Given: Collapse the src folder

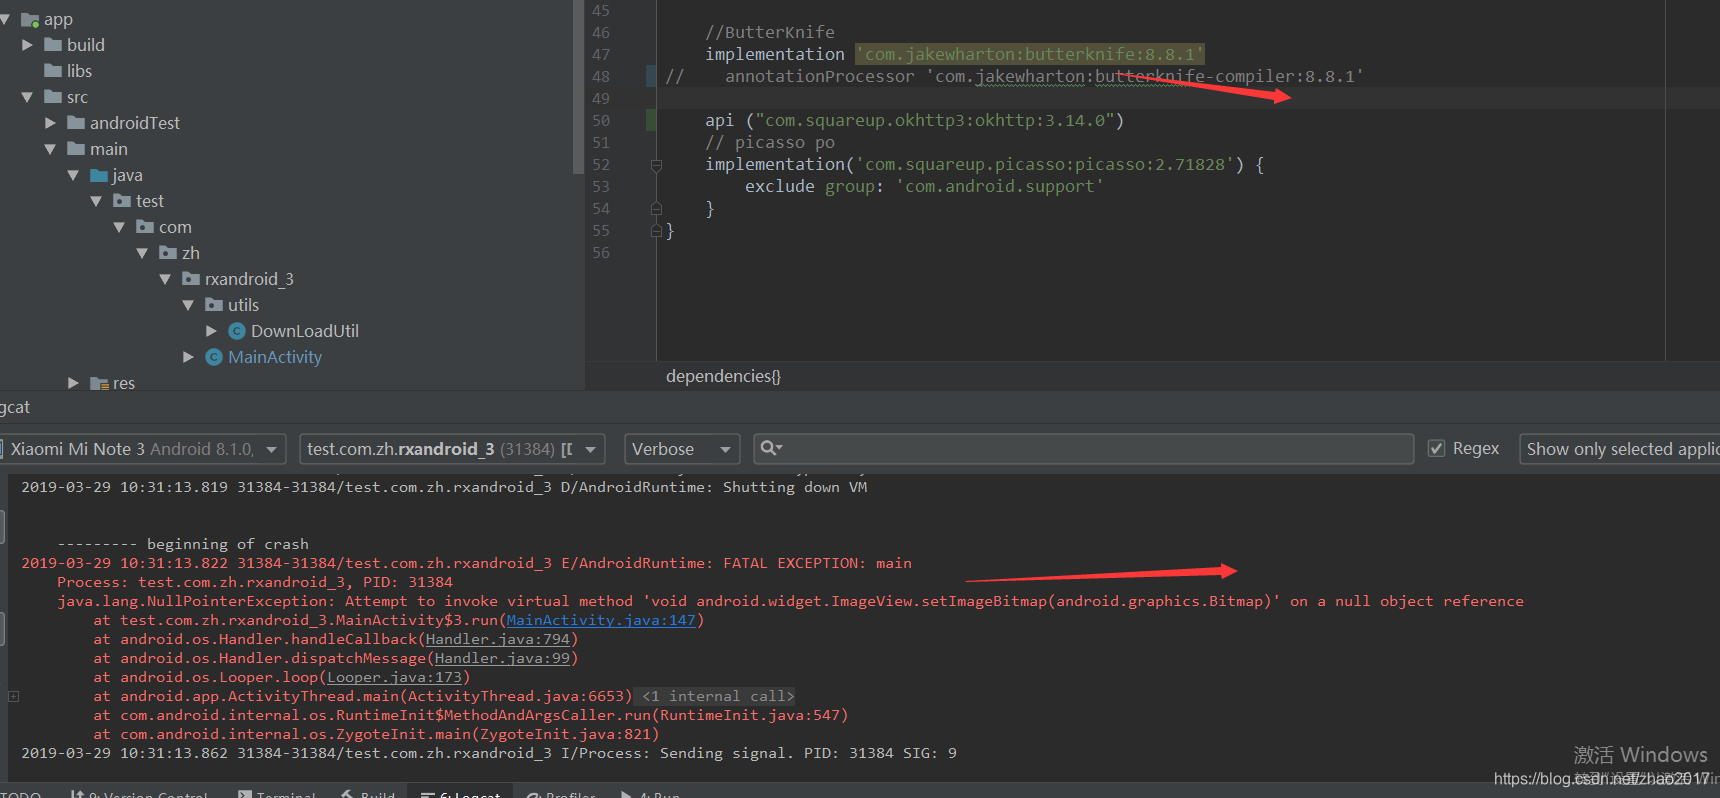Looking at the screenshot, I should (x=28, y=97).
